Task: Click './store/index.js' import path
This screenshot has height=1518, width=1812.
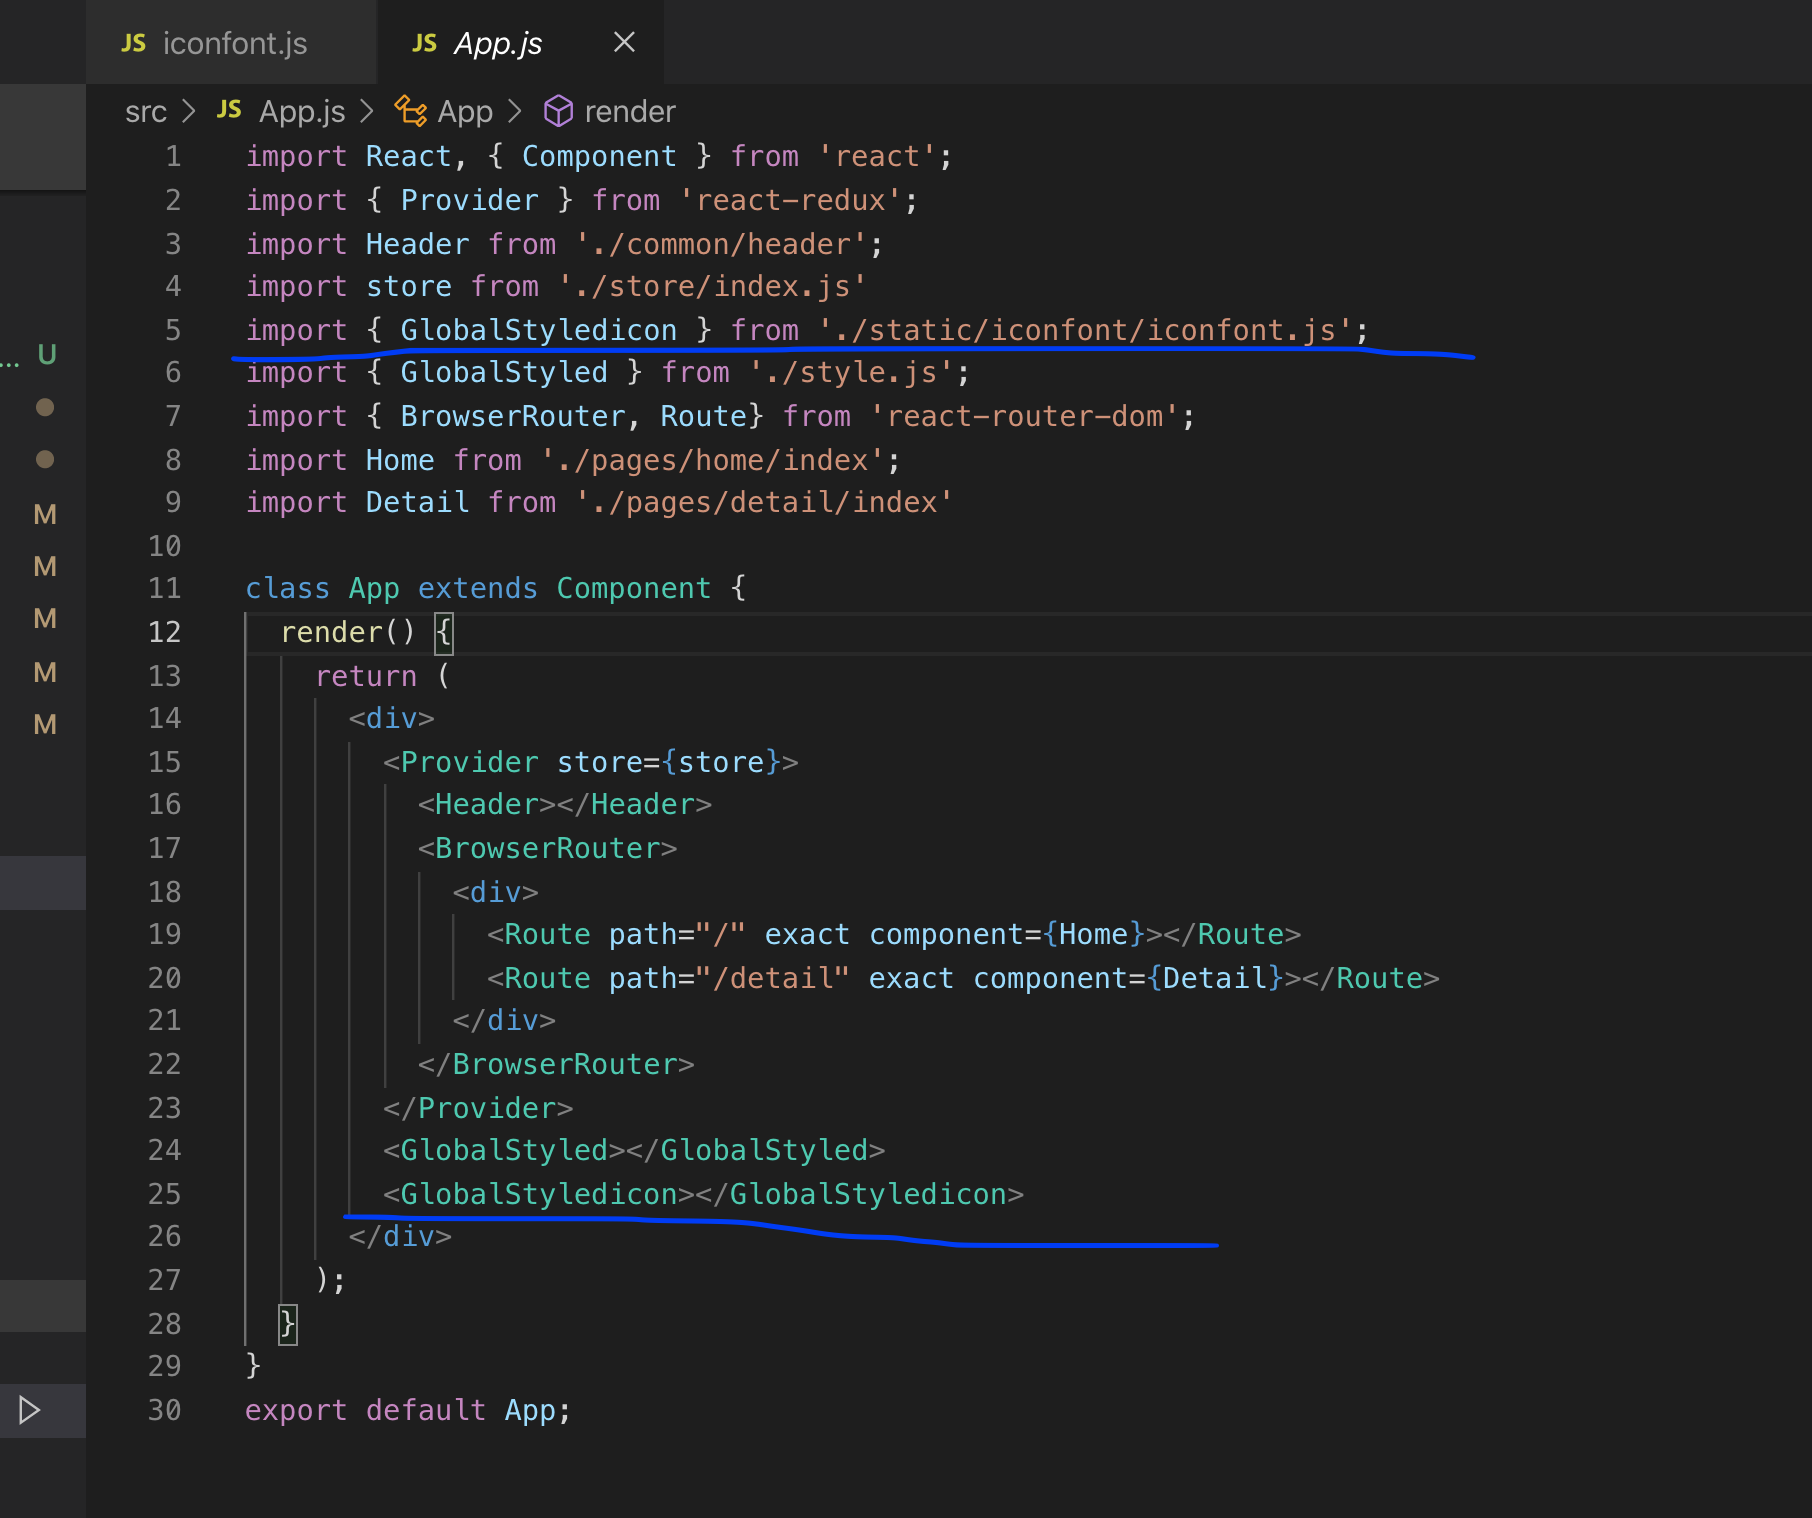Action: pos(712,286)
